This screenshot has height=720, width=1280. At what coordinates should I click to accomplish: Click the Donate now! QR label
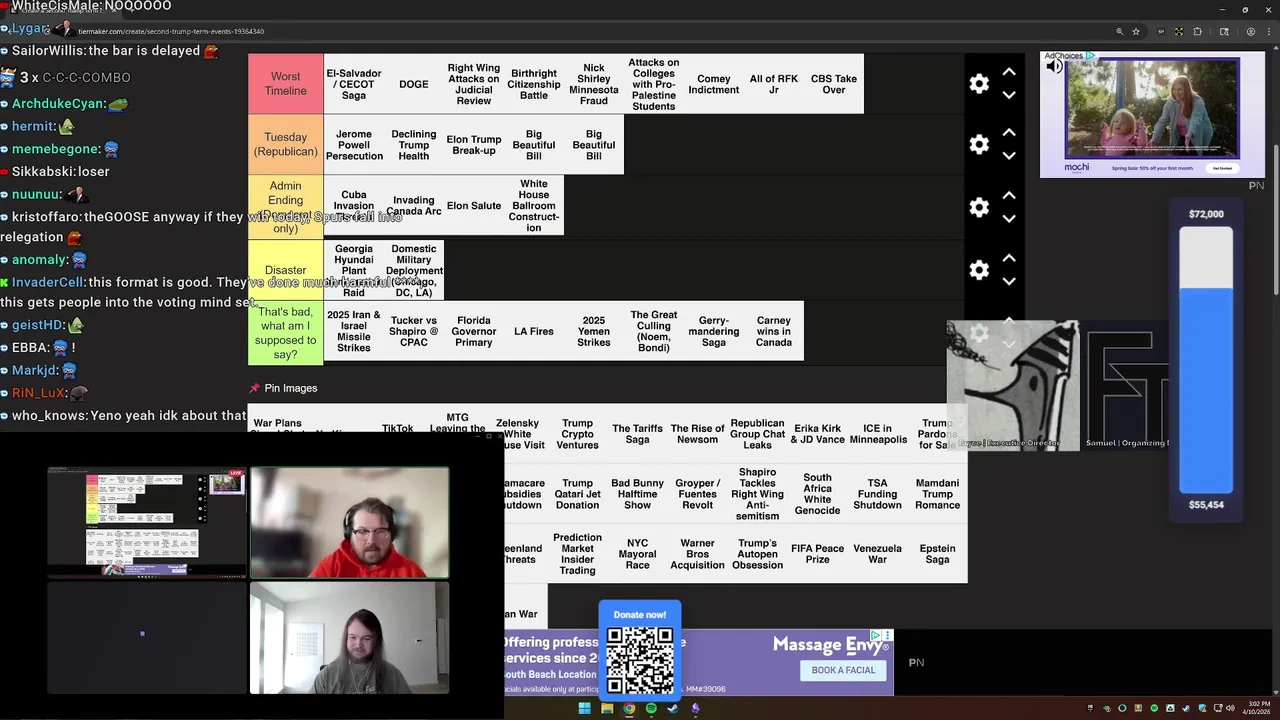click(x=640, y=614)
